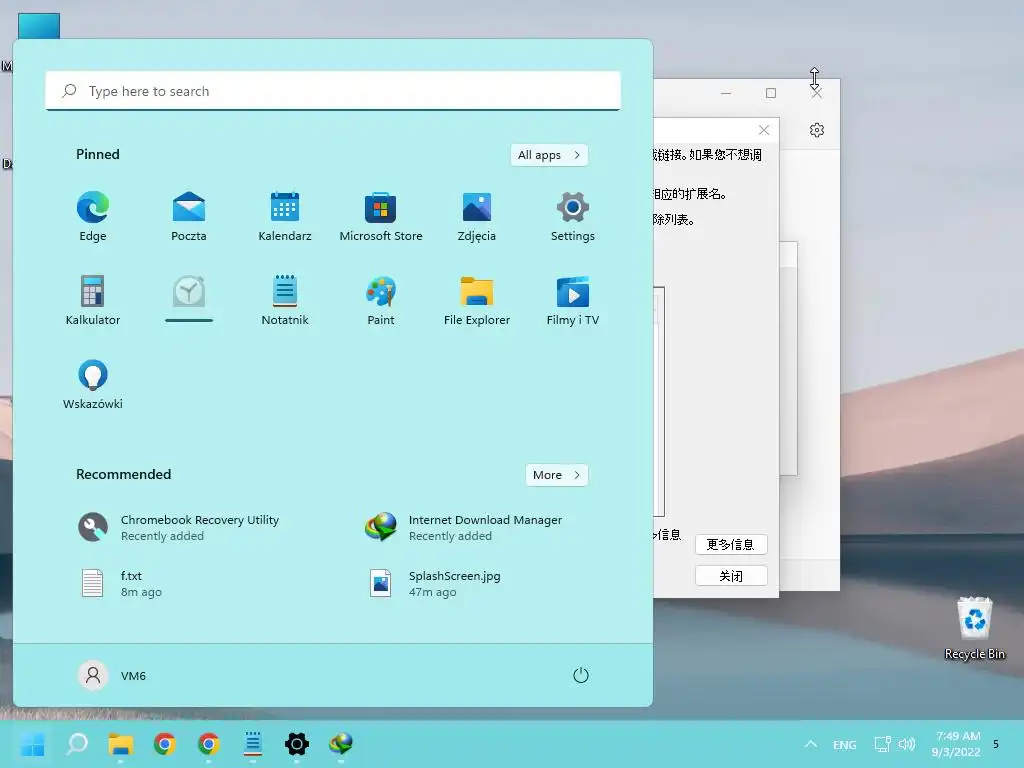Launch the Kalkulator app

coord(93,300)
